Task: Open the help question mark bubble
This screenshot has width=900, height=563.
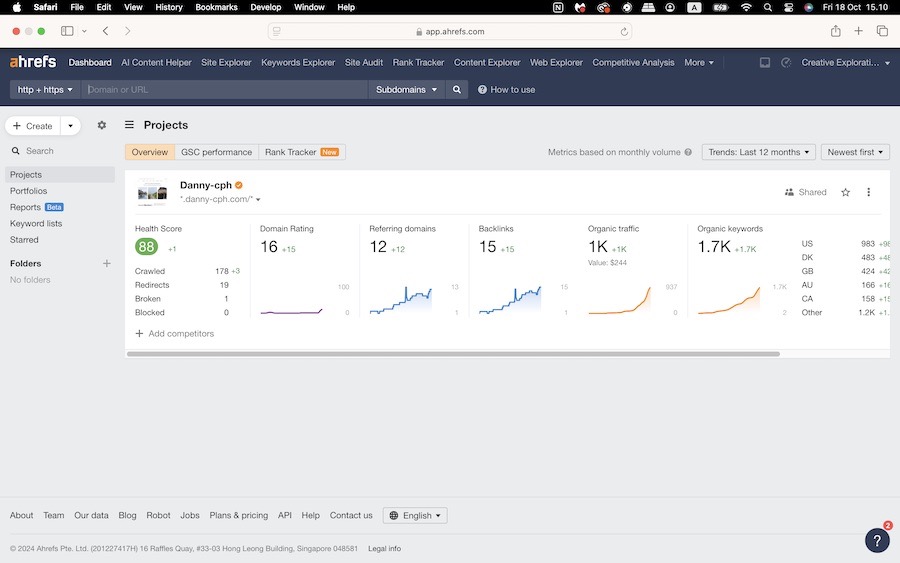Action: [x=877, y=540]
